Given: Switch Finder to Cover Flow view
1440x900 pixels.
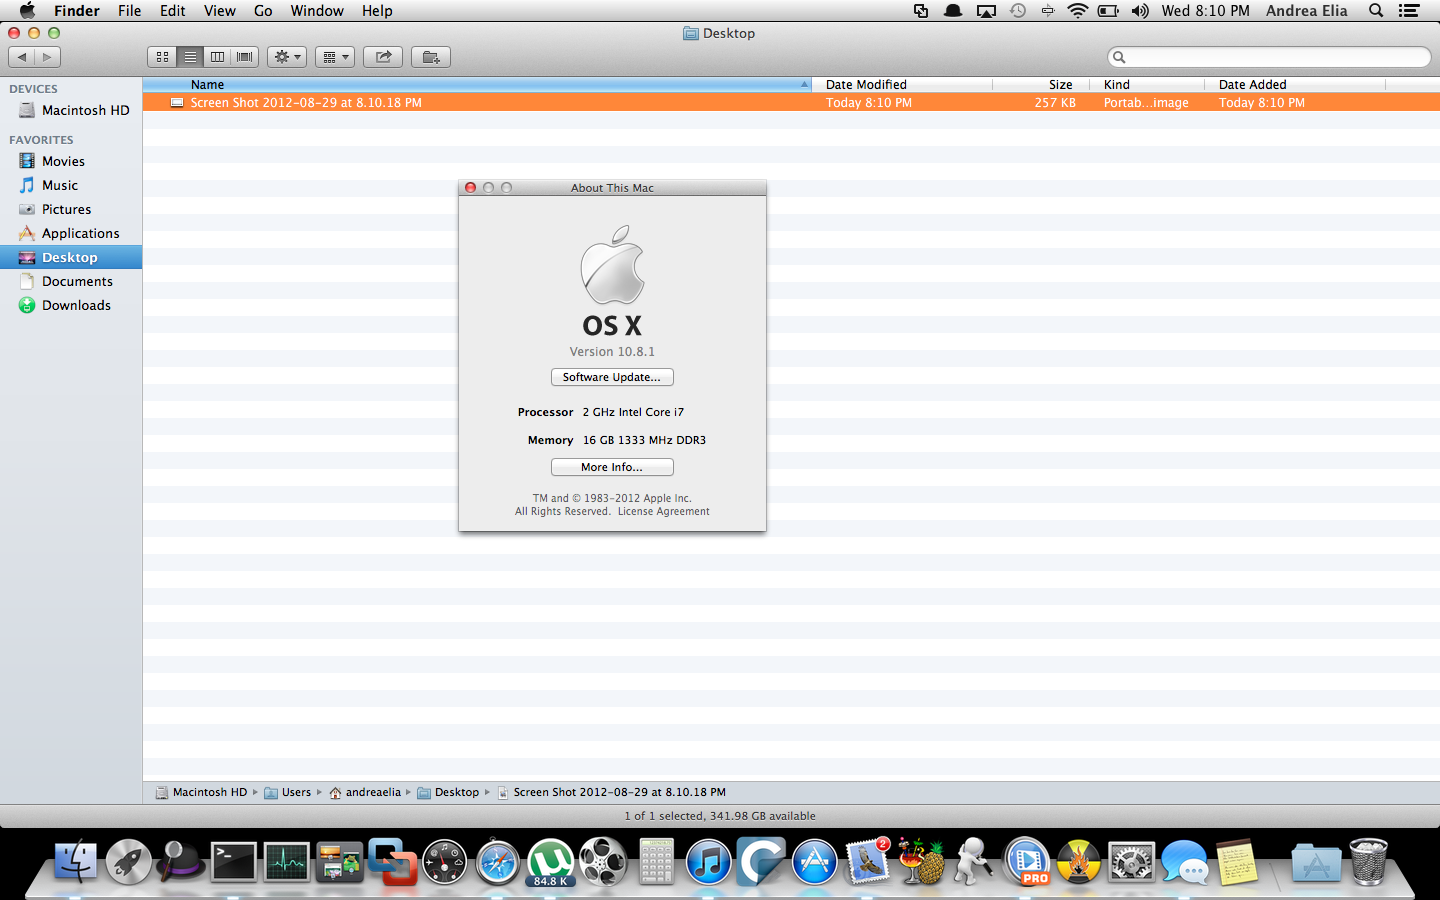Looking at the screenshot, I should tap(245, 57).
